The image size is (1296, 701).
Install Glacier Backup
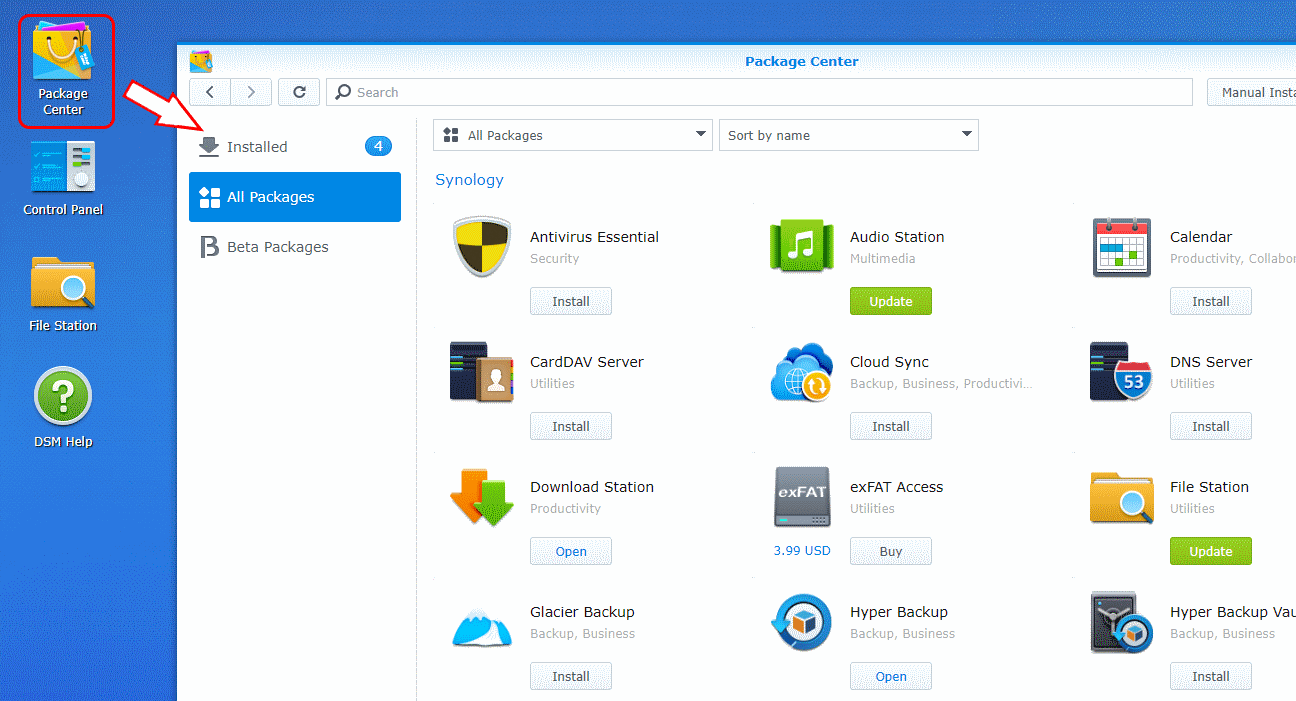coord(571,676)
